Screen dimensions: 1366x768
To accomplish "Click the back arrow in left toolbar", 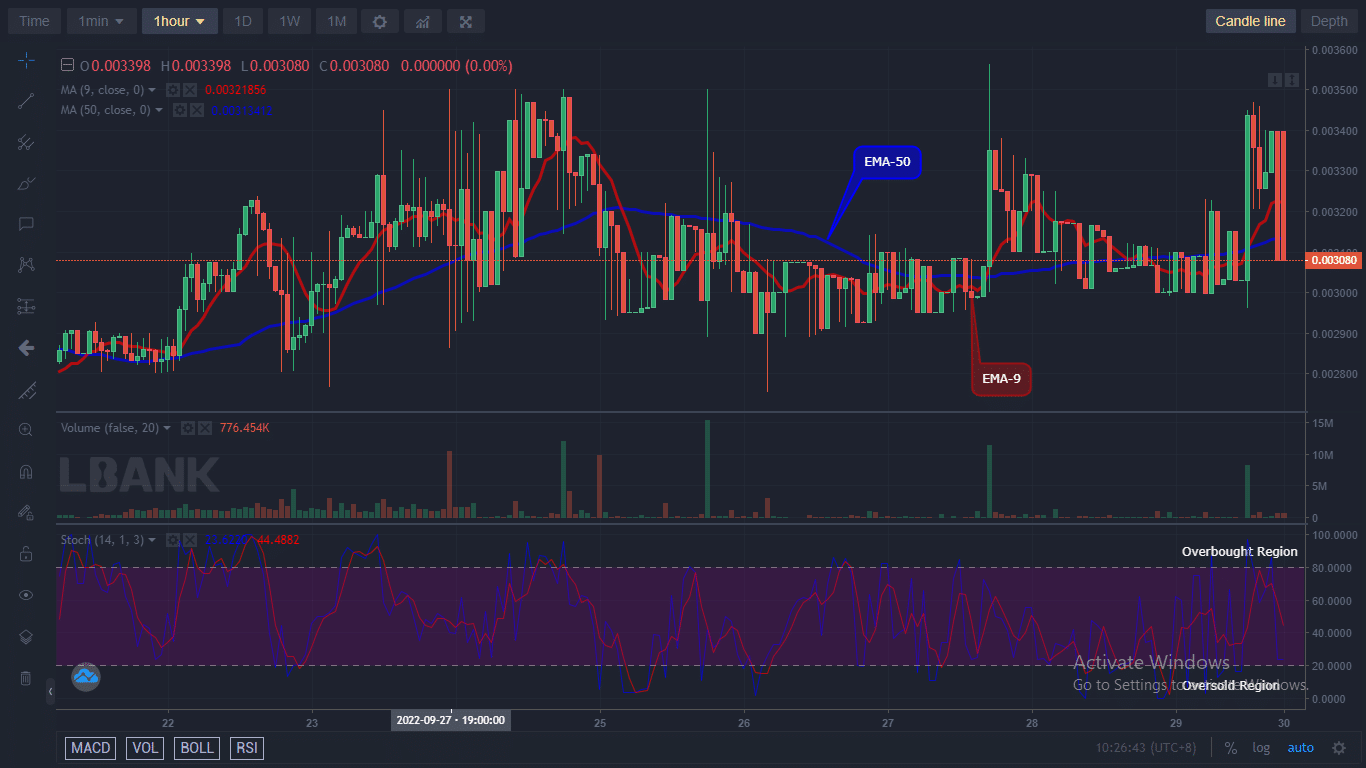I will pyautogui.click(x=26, y=348).
